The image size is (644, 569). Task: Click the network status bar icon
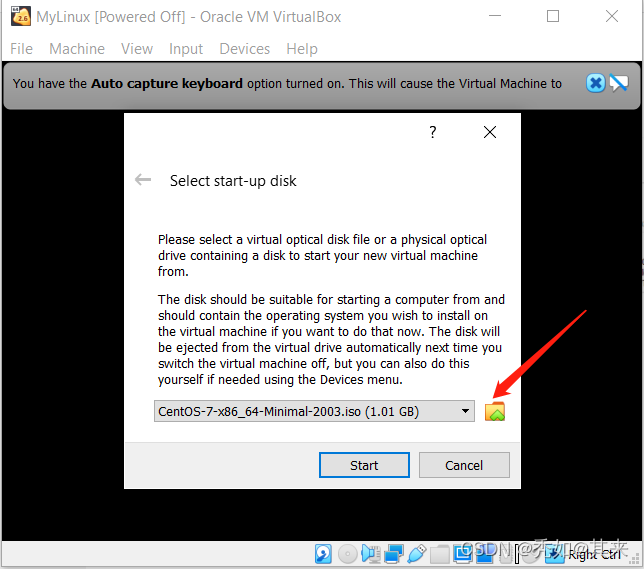[394, 554]
